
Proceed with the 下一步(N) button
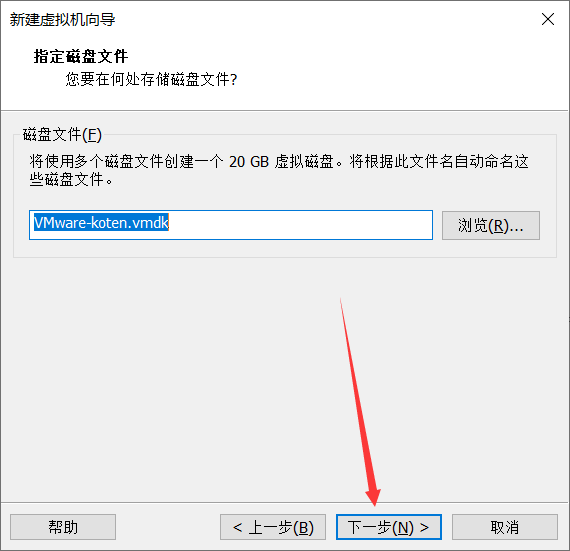pyautogui.click(x=389, y=527)
